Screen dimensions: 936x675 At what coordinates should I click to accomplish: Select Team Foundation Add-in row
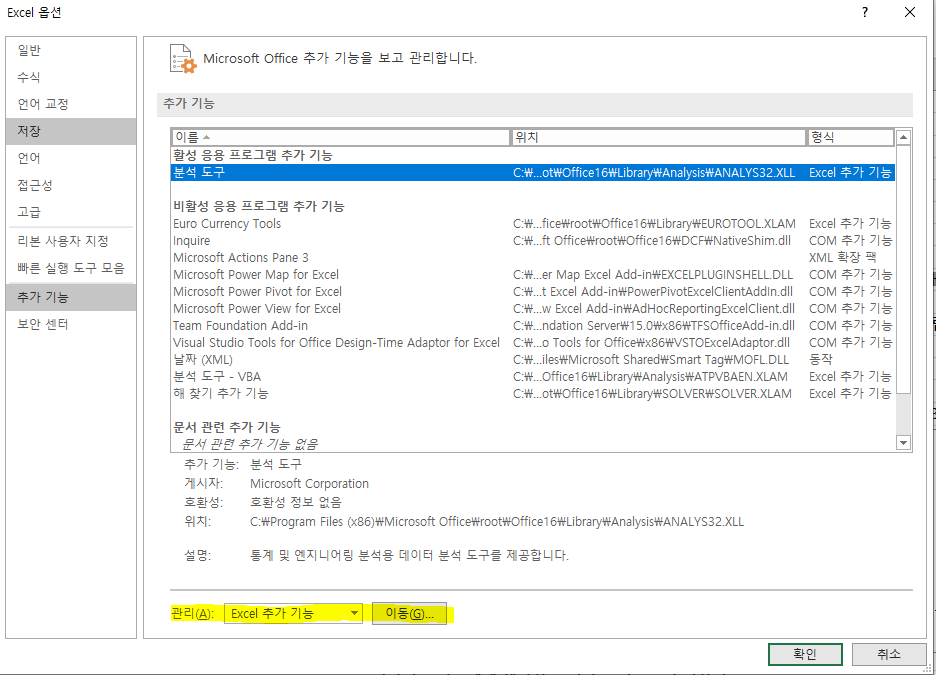click(533, 326)
